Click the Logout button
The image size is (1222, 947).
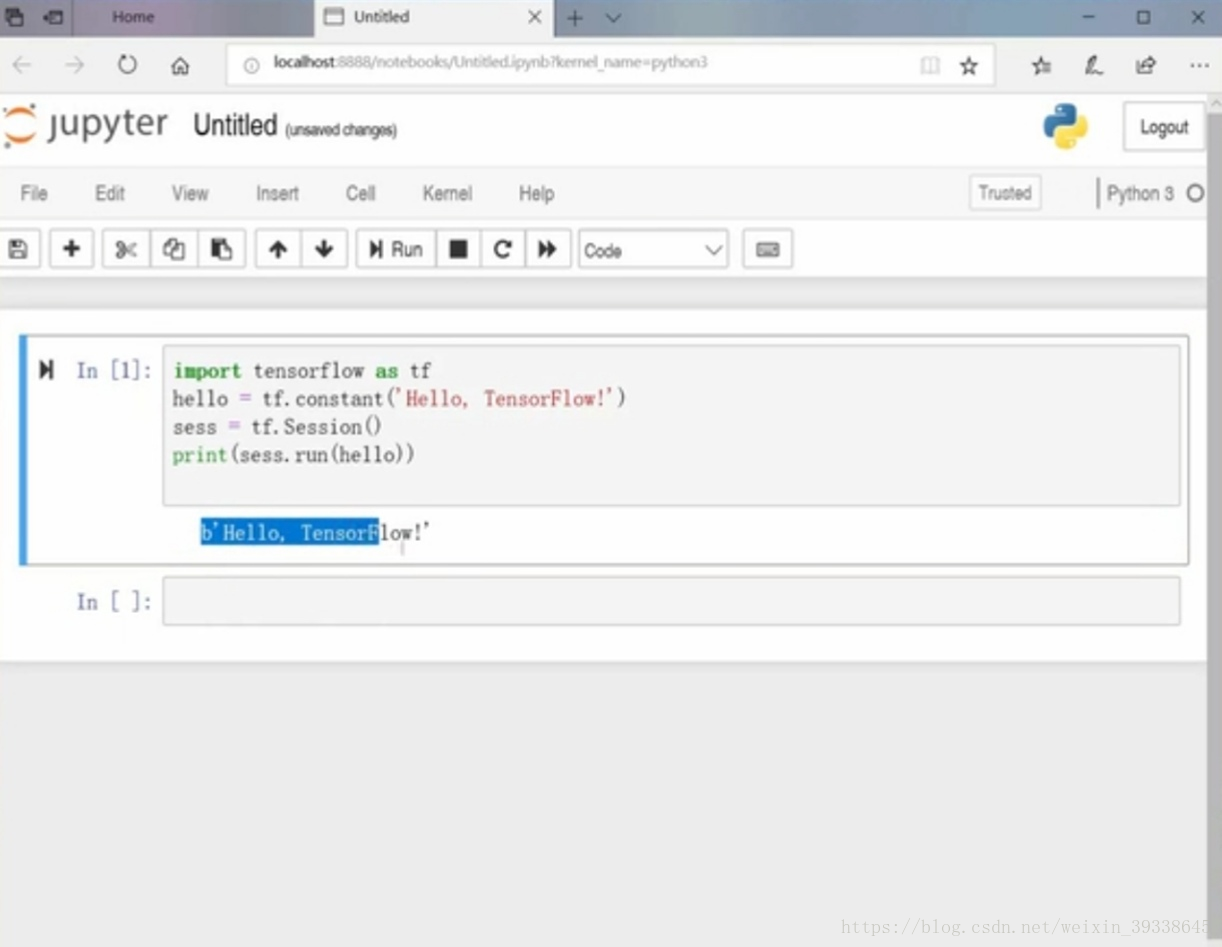(1164, 127)
